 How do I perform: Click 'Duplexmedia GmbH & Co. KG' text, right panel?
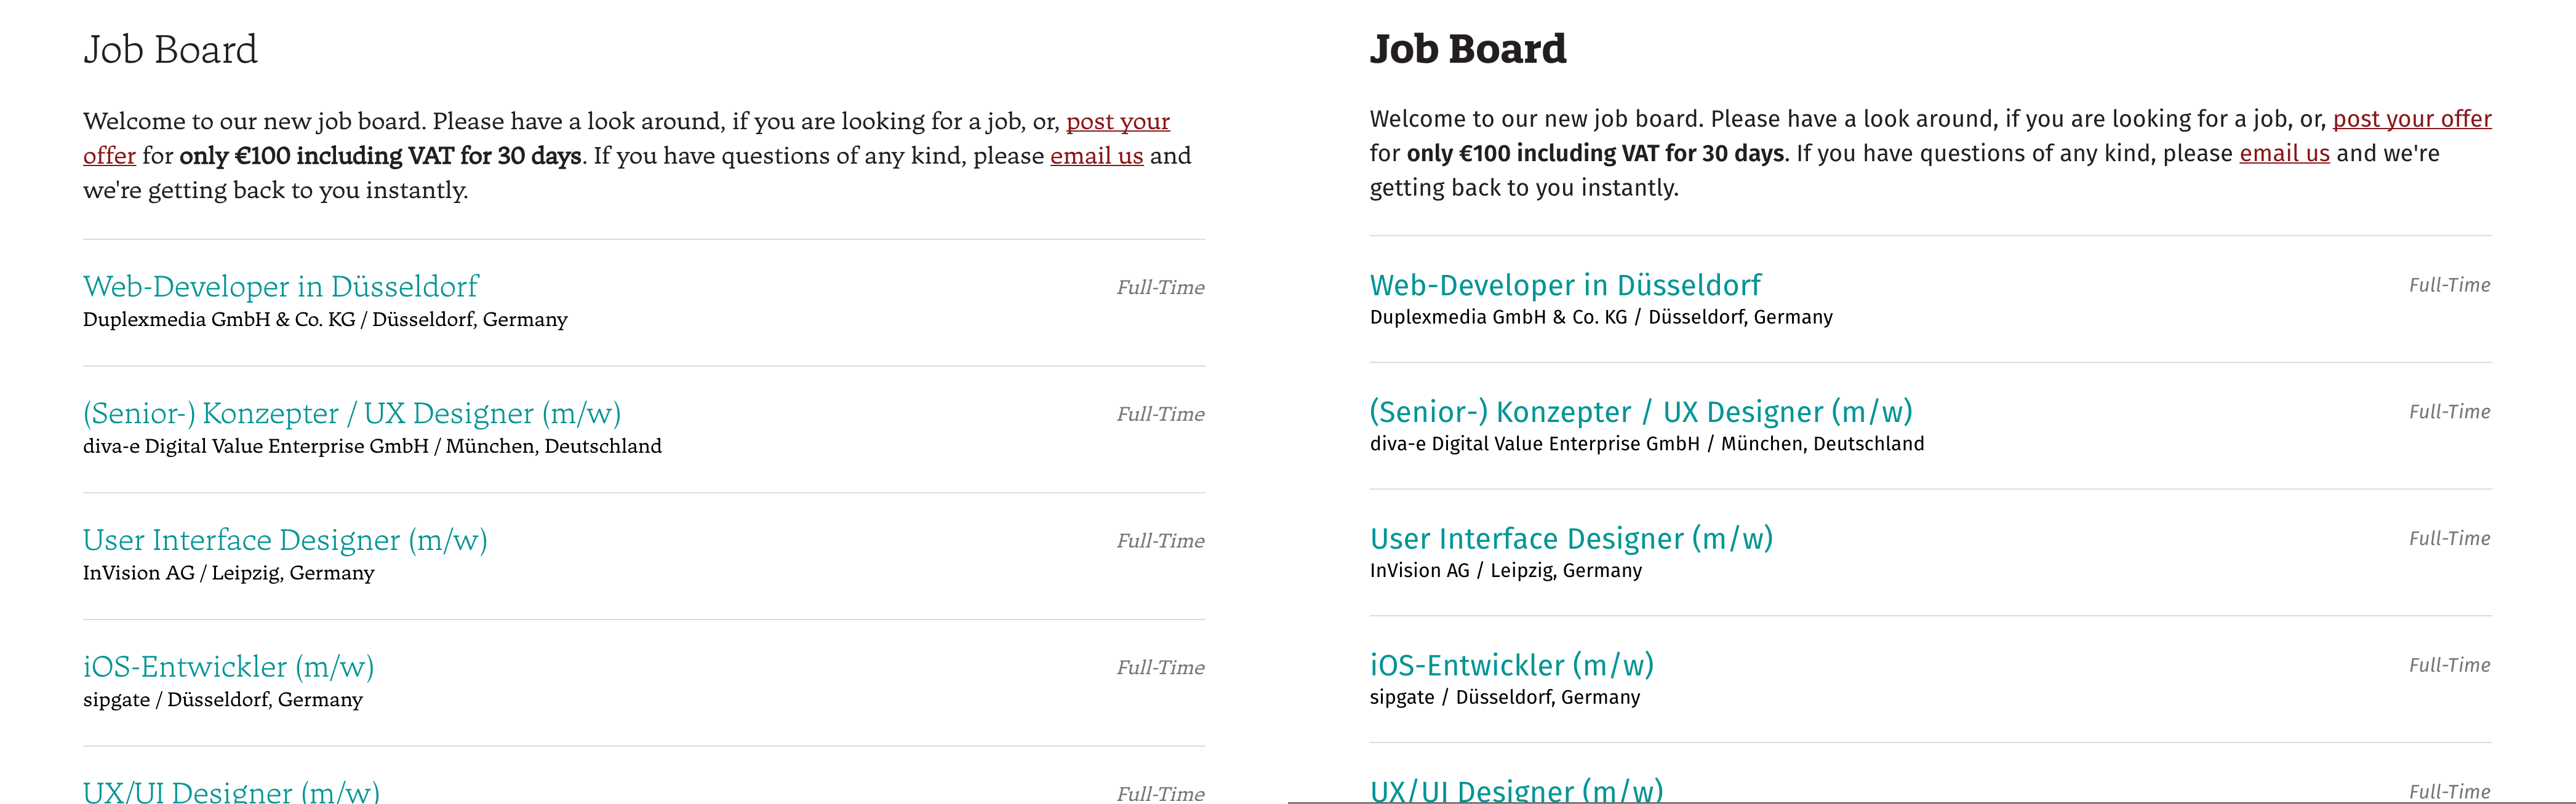coord(1497,318)
